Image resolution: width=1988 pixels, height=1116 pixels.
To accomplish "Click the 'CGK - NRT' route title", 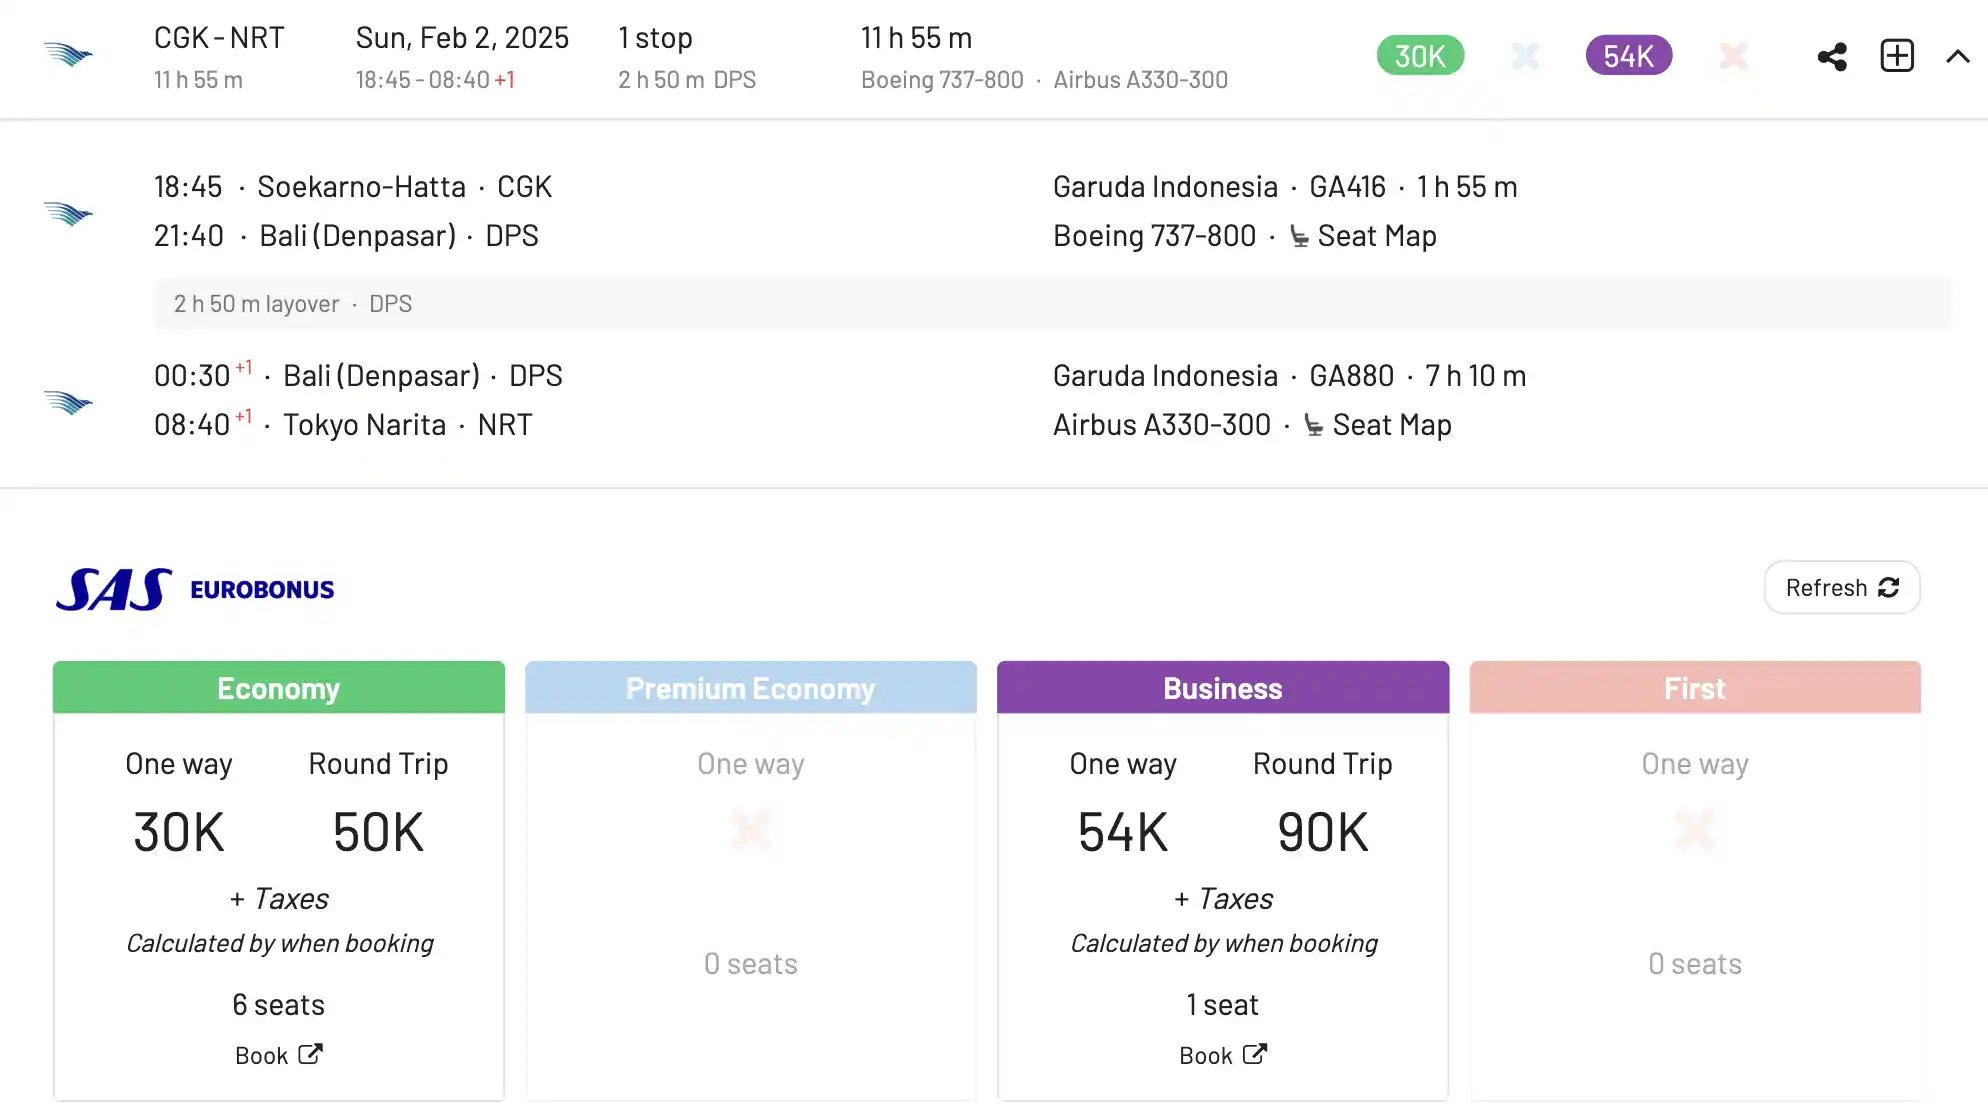I will pyautogui.click(x=219, y=38).
